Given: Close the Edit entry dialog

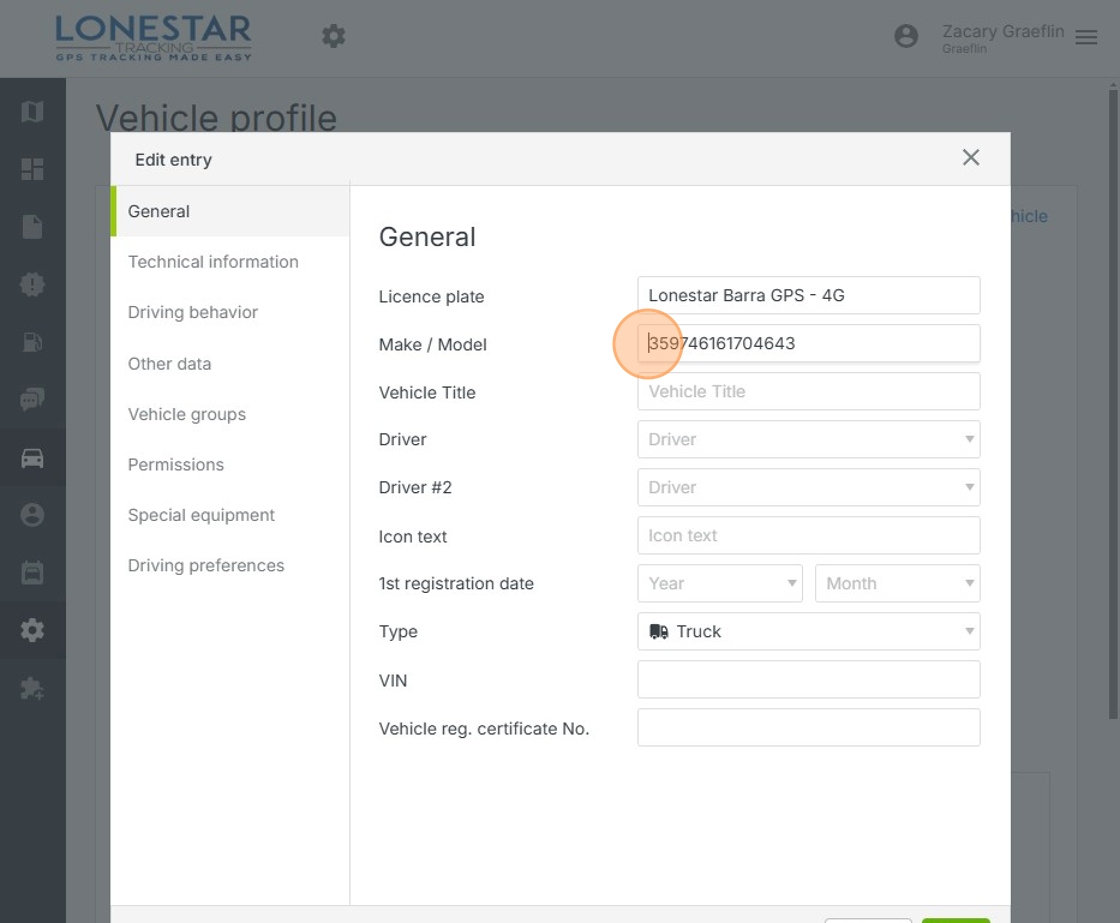Looking at the screenshot, I should click(x=970, y=158).
